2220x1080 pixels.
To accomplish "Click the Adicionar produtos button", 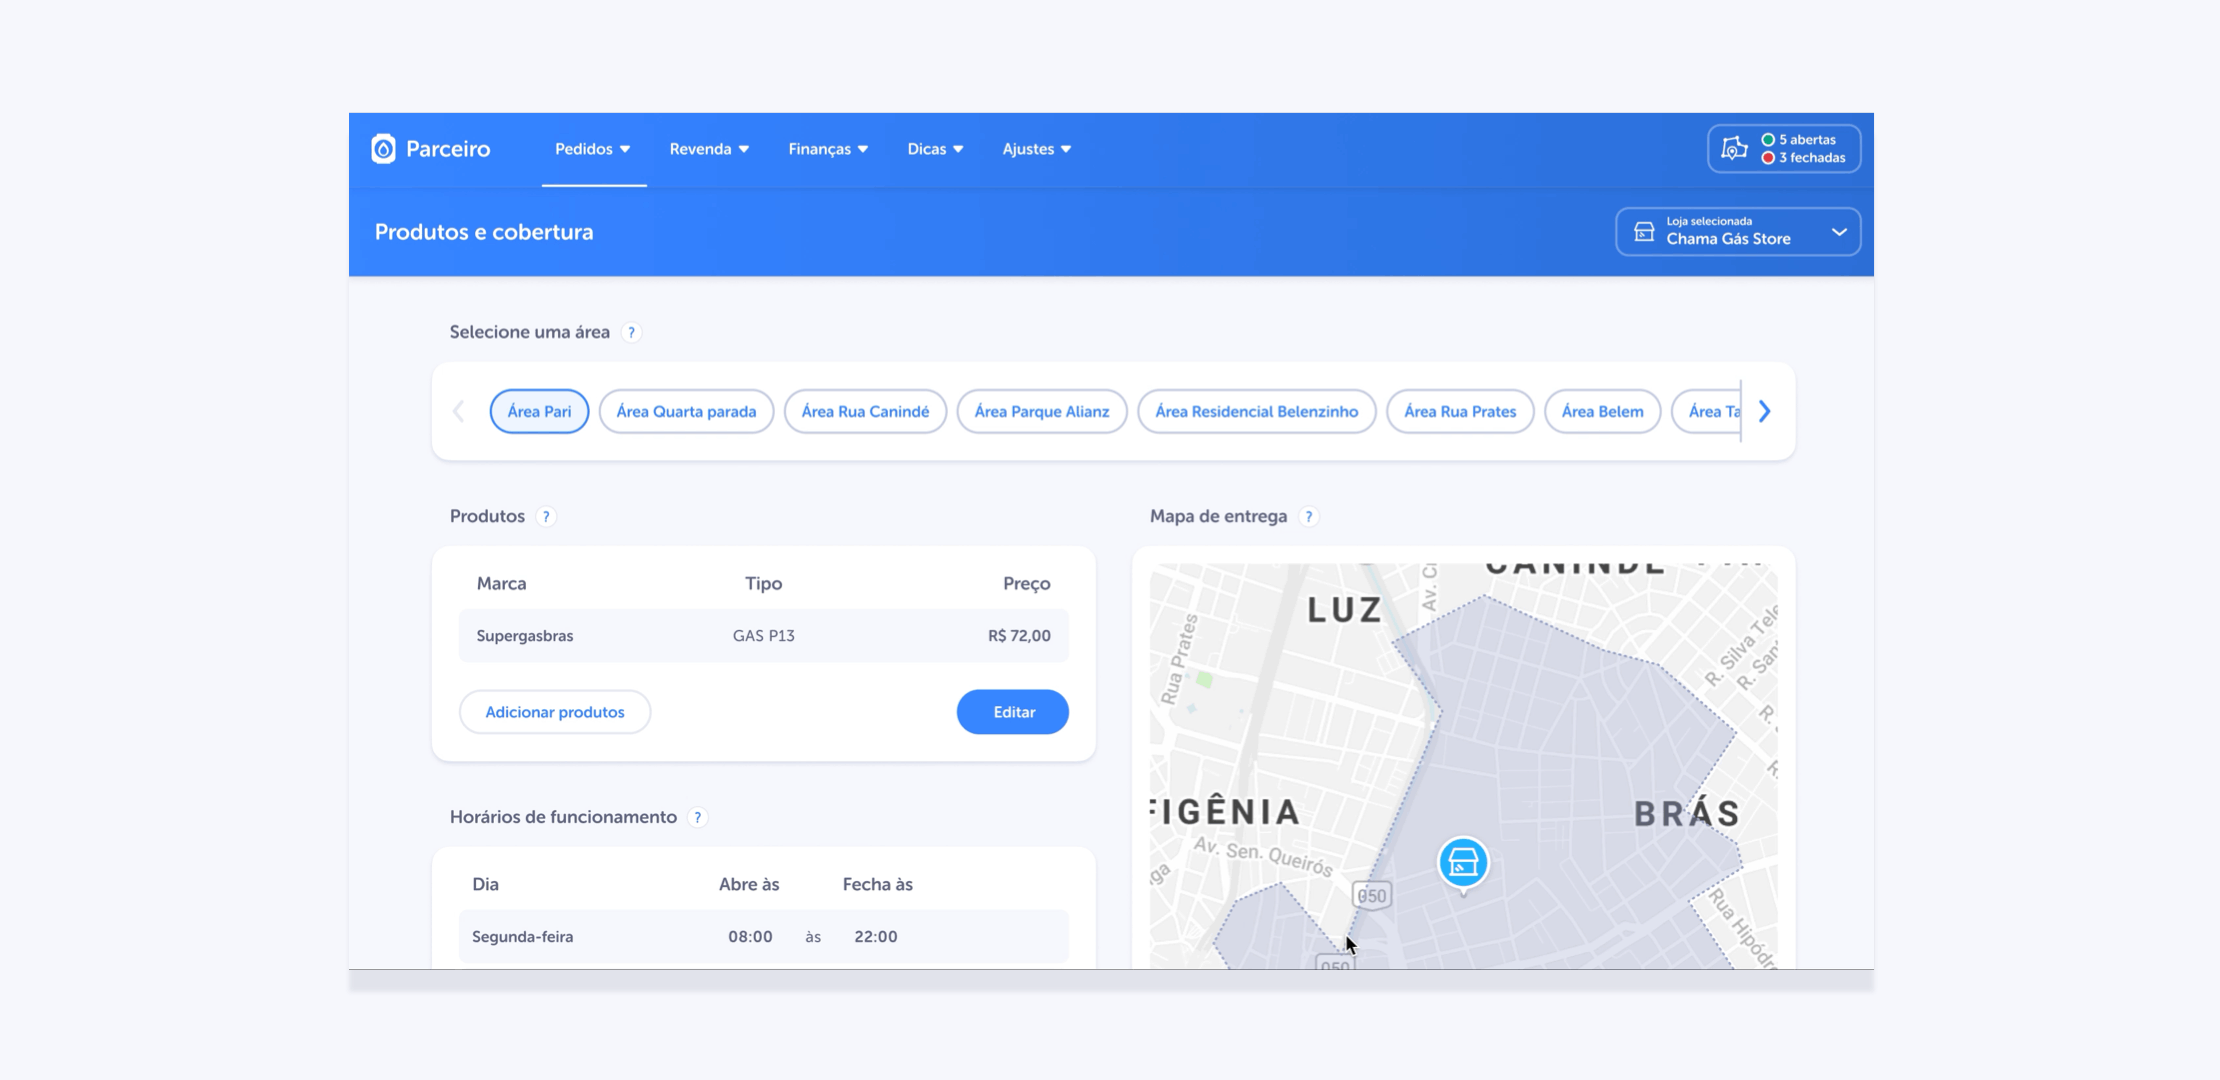I will tap(555, 712).
